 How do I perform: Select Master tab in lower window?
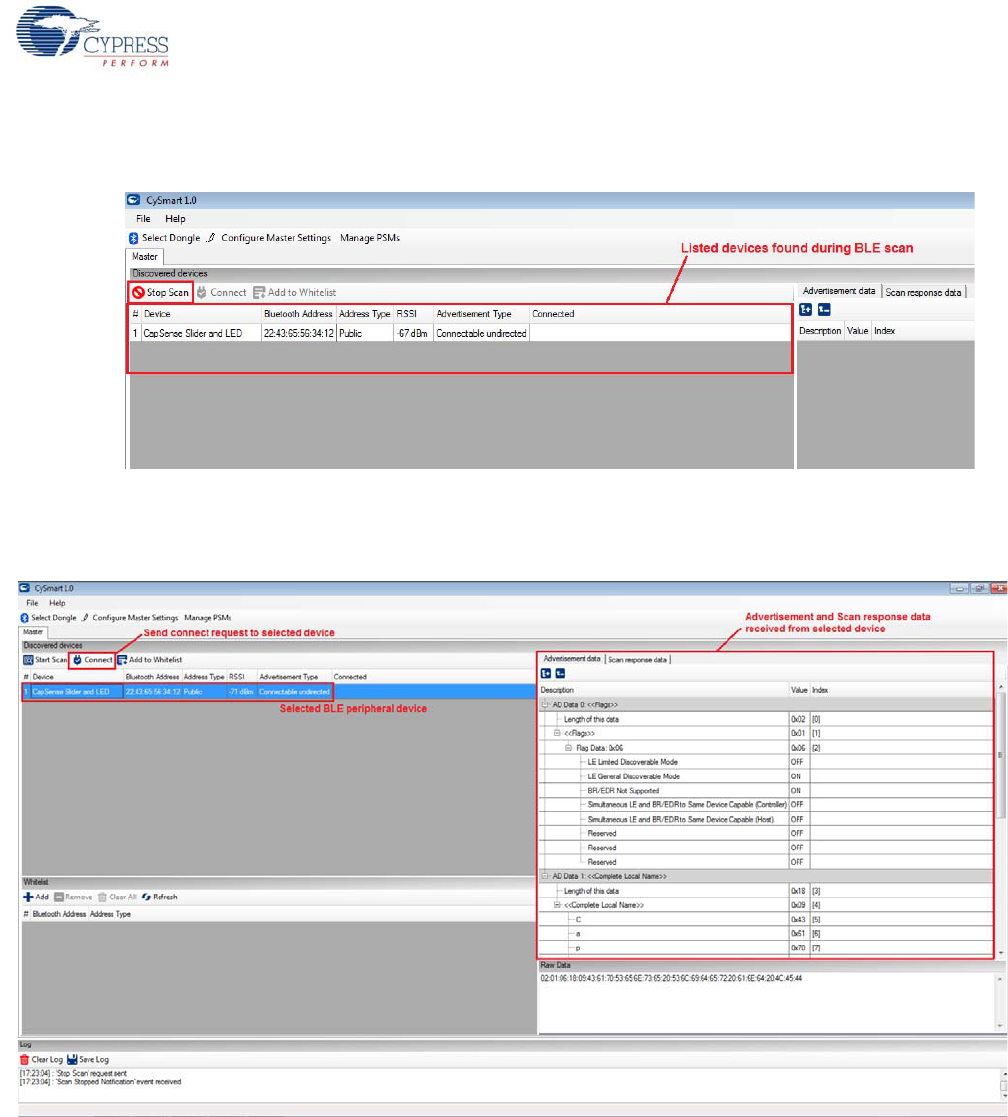(x=33, y=632)
